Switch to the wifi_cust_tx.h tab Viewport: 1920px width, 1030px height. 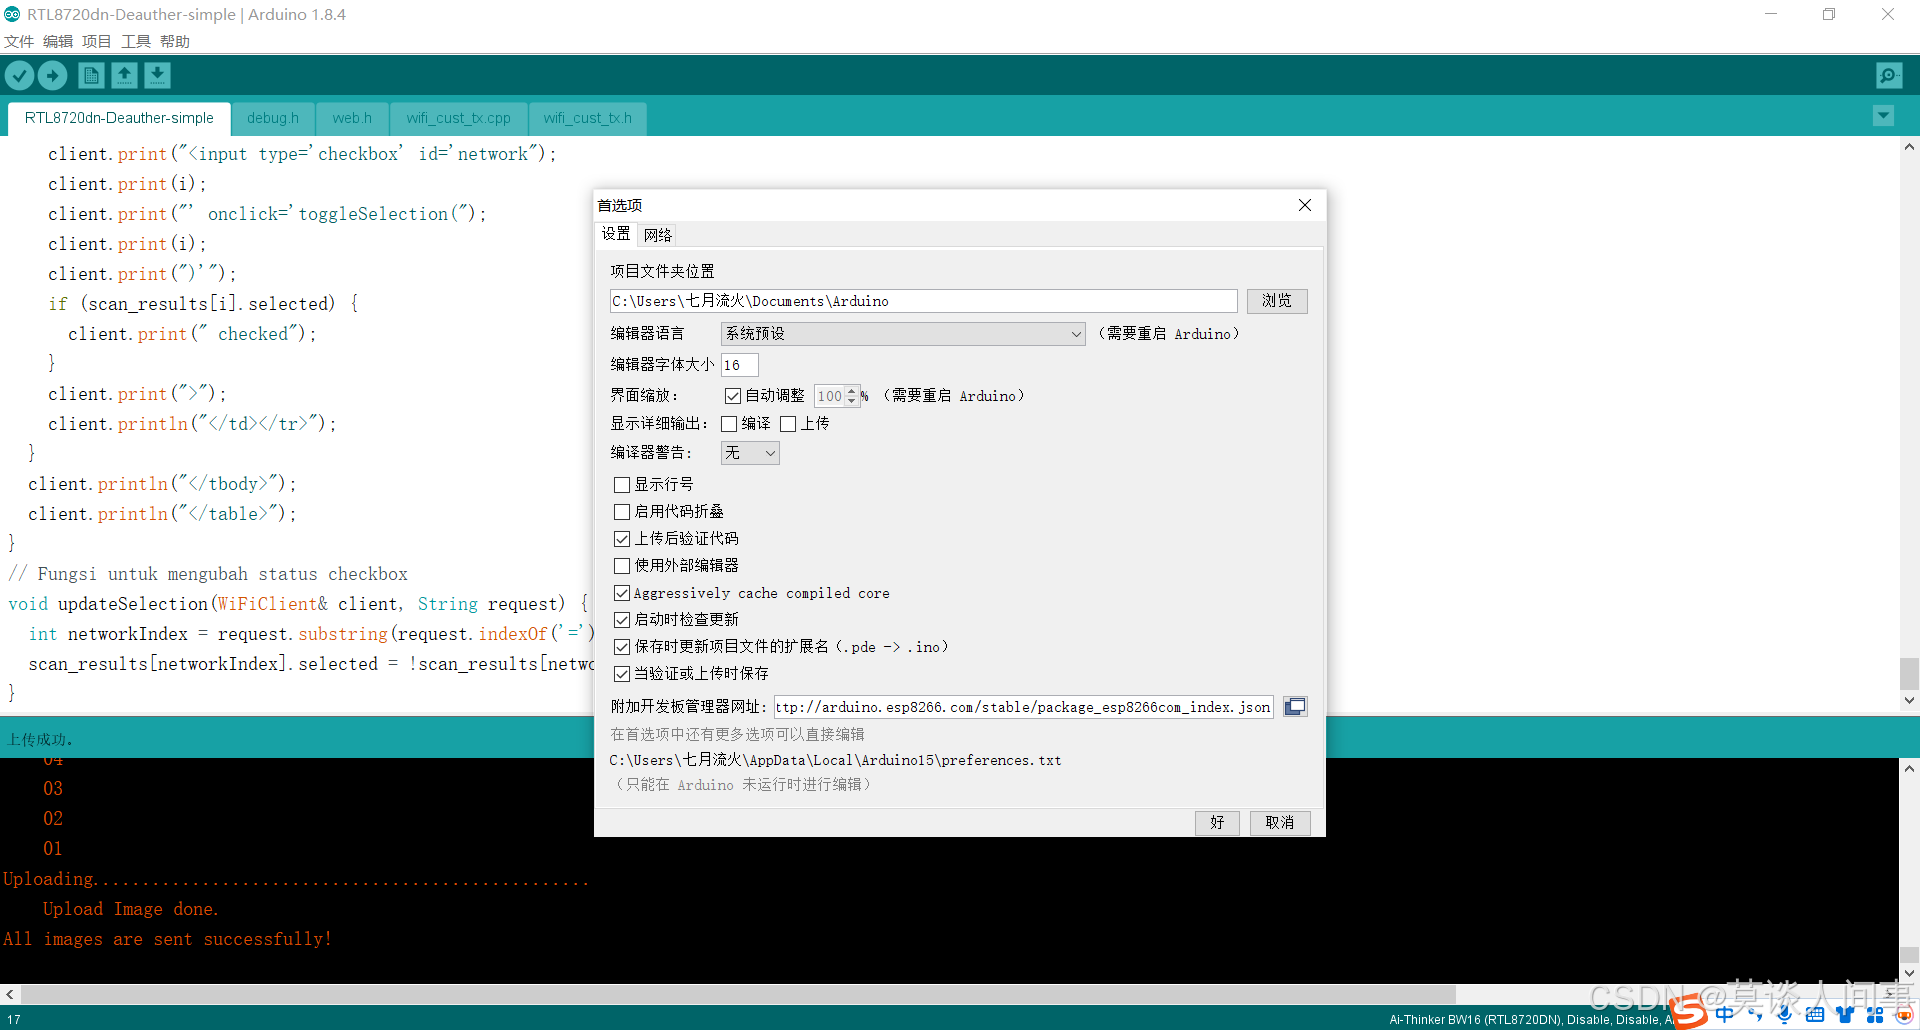(x=587, y=118)
